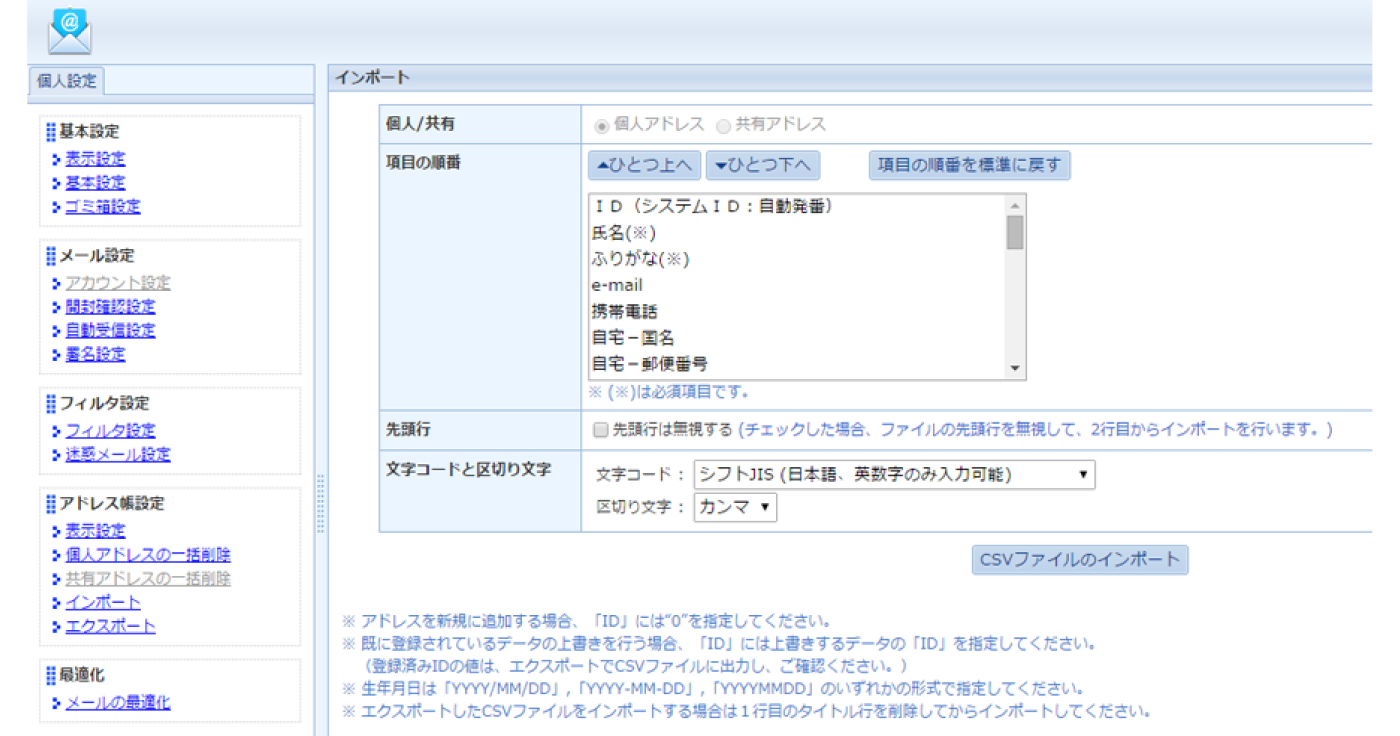Select ふりがな(※) in the item list
The width and height of the screenshot is (1400, 736).
tap(796, 259)
